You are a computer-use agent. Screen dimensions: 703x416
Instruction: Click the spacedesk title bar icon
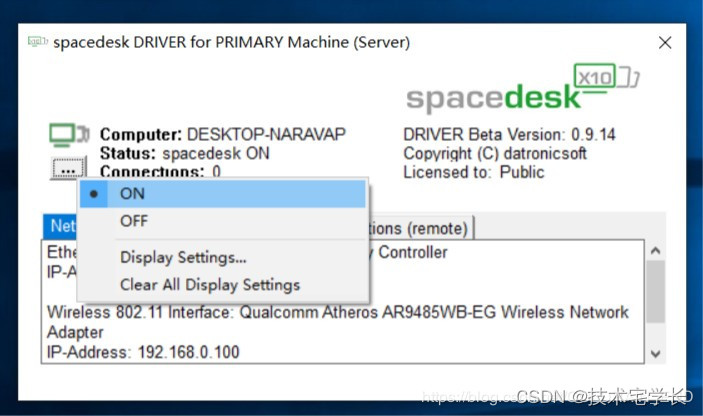(x=37, y=42)
